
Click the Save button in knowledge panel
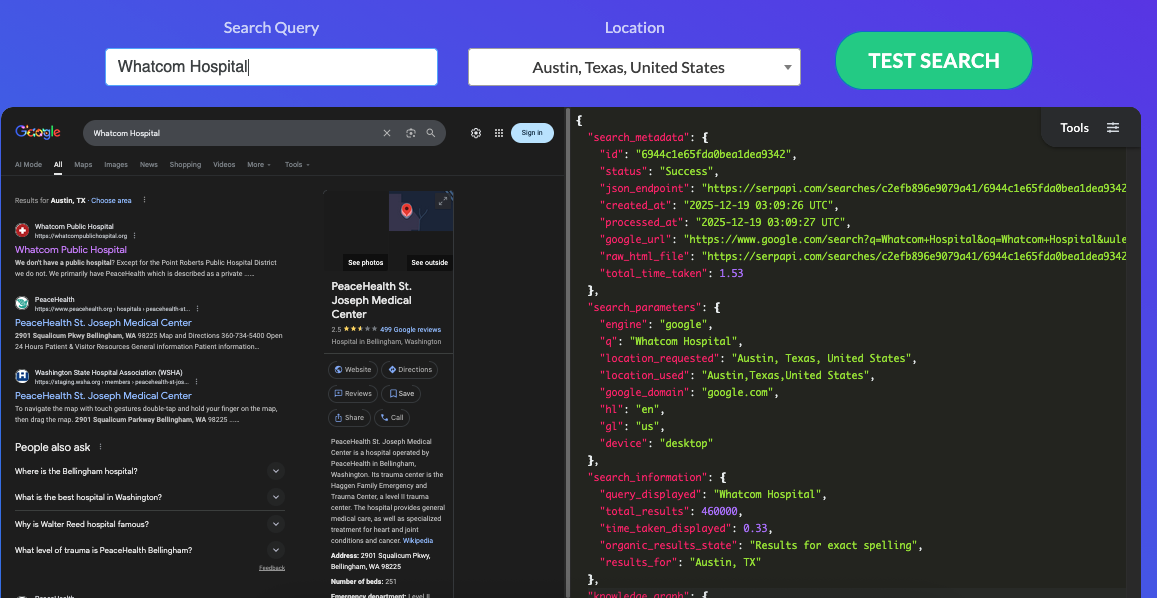click(x=401, y=394)
